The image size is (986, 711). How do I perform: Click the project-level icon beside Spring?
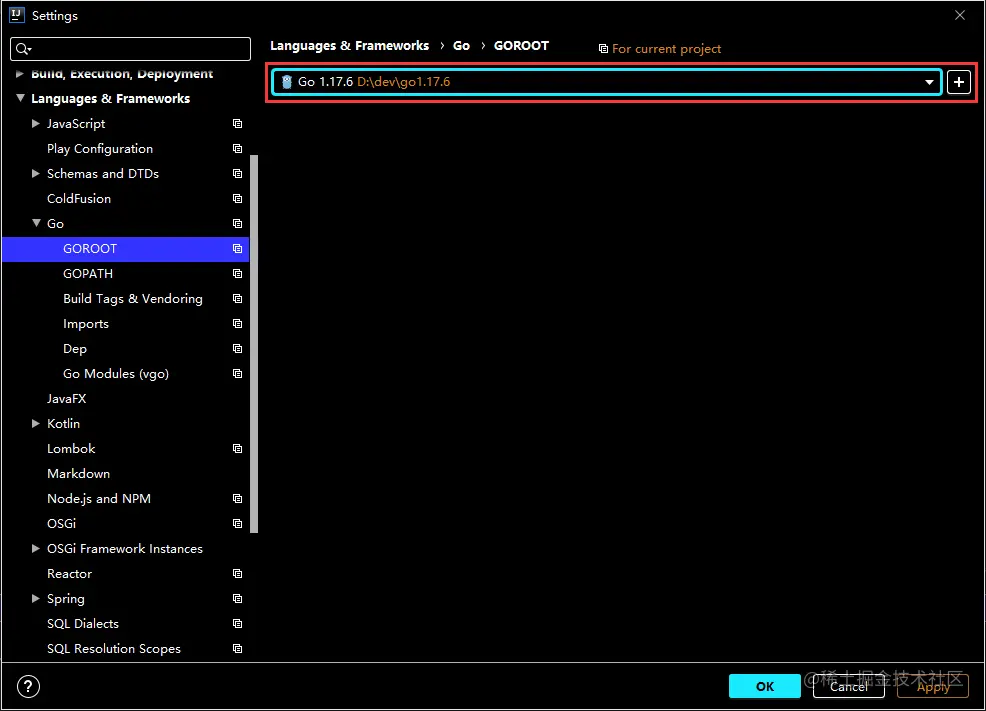(x=237, y=598)
